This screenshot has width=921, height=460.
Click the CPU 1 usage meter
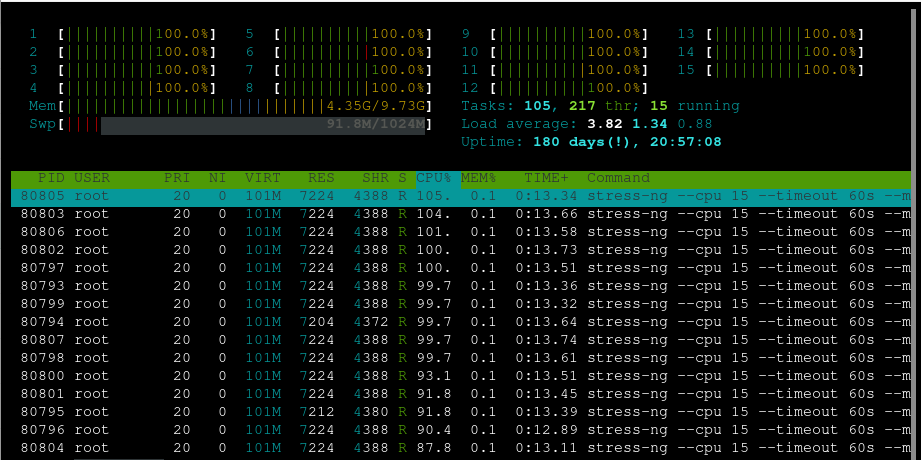(x=123, y=34)
